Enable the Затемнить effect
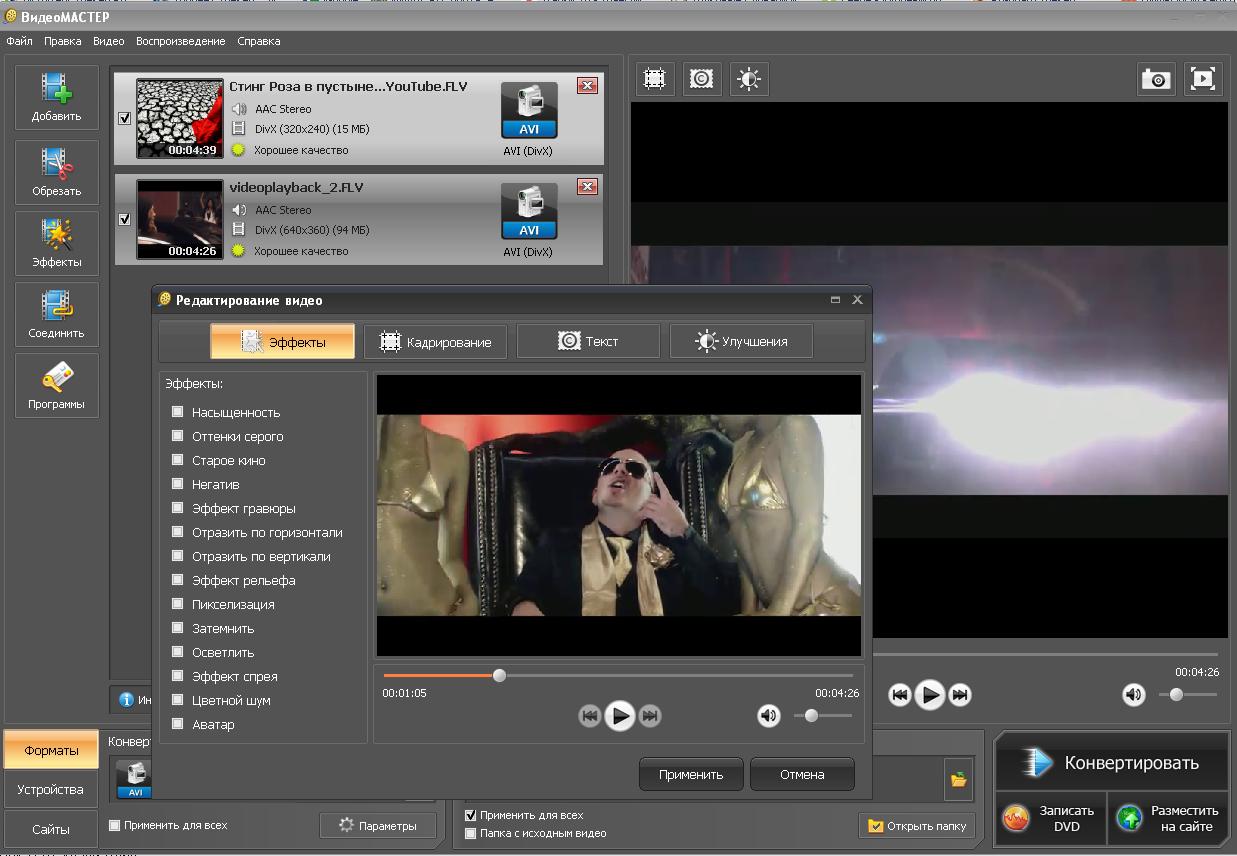1237x856 pixels. [x=178, y=628]
